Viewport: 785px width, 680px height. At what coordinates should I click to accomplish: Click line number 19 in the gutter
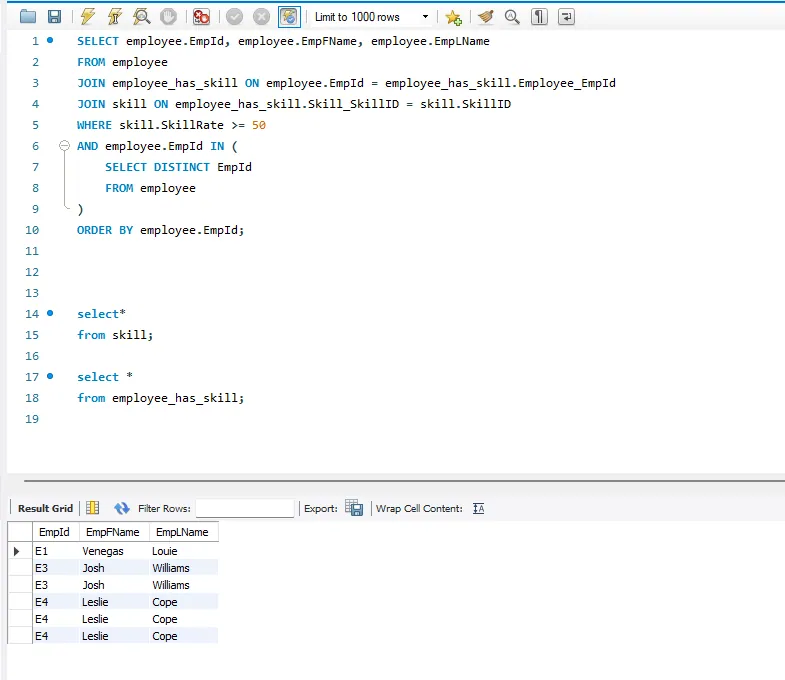(x=32, y=419)
